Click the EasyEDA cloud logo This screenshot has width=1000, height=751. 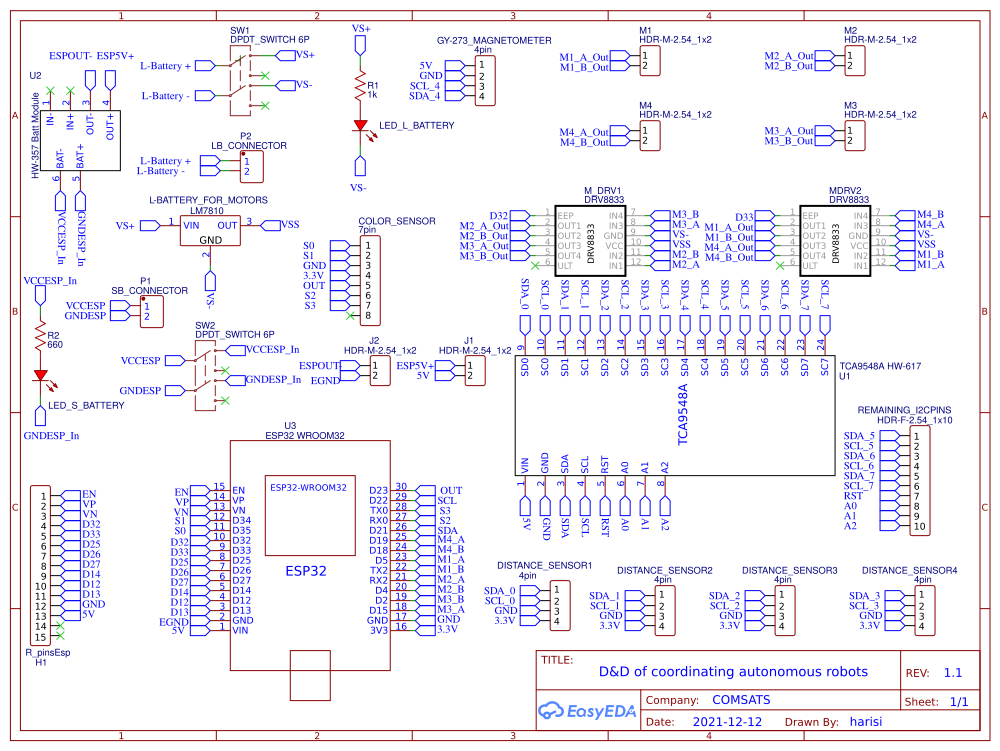pos(558,711)
